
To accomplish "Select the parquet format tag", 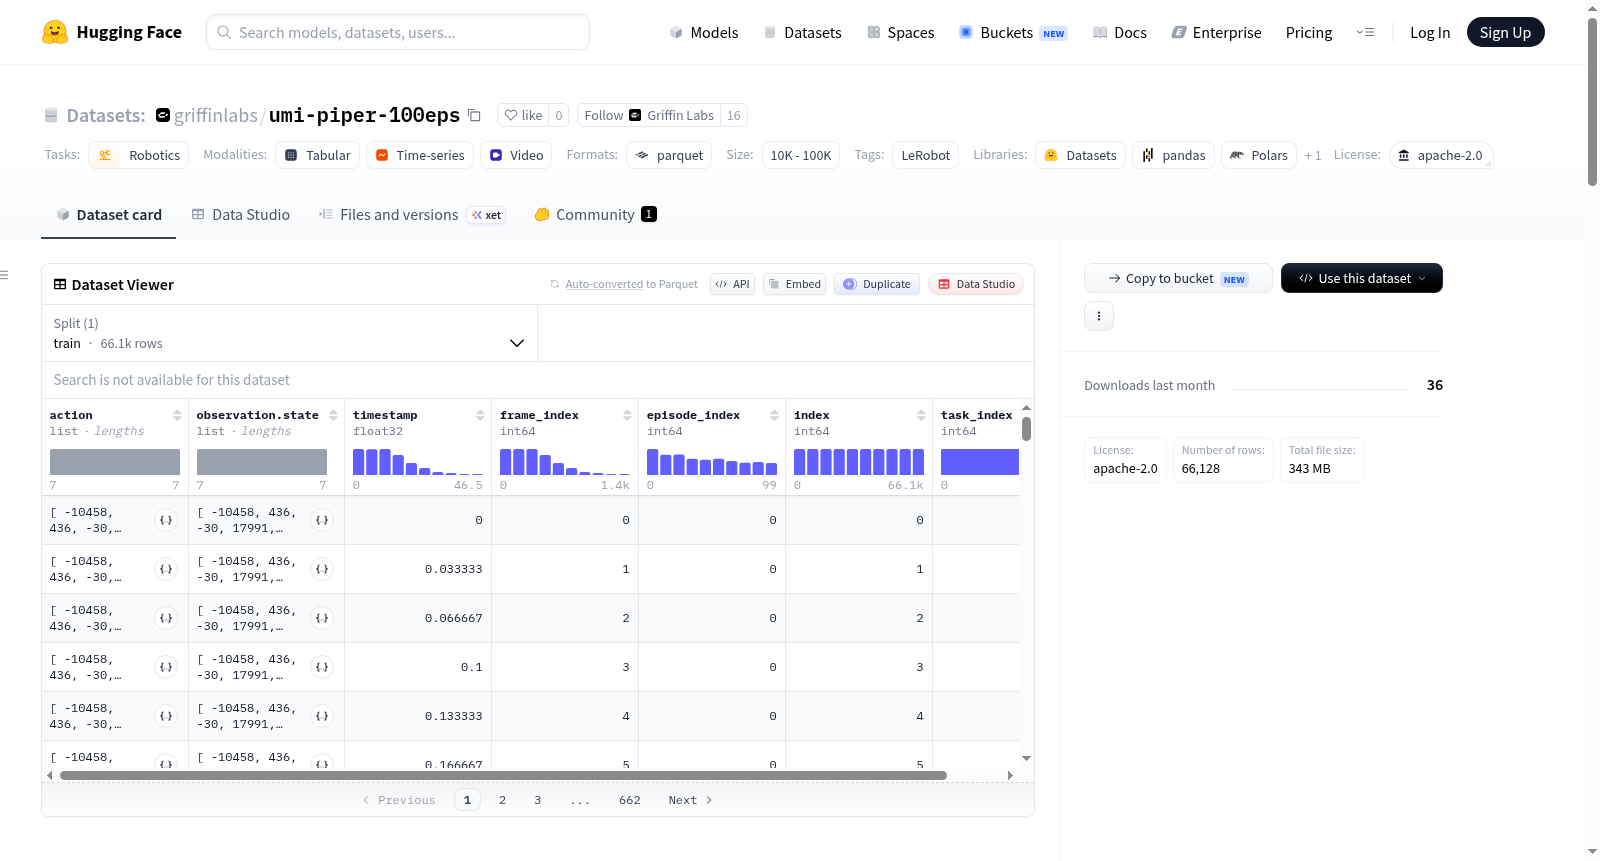I will click(669, 155).
